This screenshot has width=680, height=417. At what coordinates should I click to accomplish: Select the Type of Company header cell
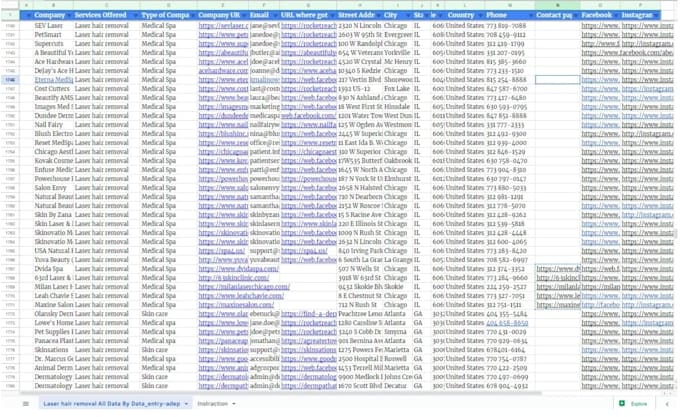click(168, 15)
